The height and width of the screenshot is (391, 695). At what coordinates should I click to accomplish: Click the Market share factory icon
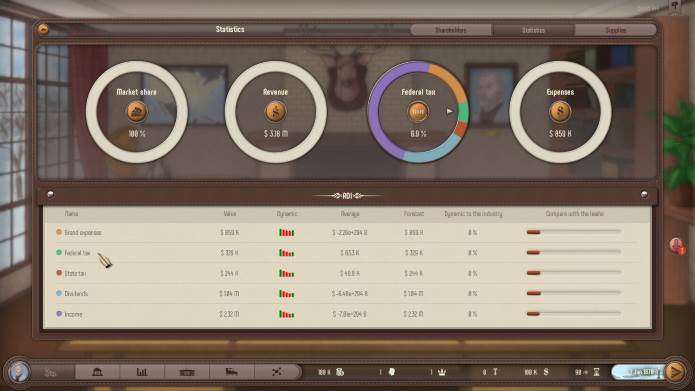(137, 112)
